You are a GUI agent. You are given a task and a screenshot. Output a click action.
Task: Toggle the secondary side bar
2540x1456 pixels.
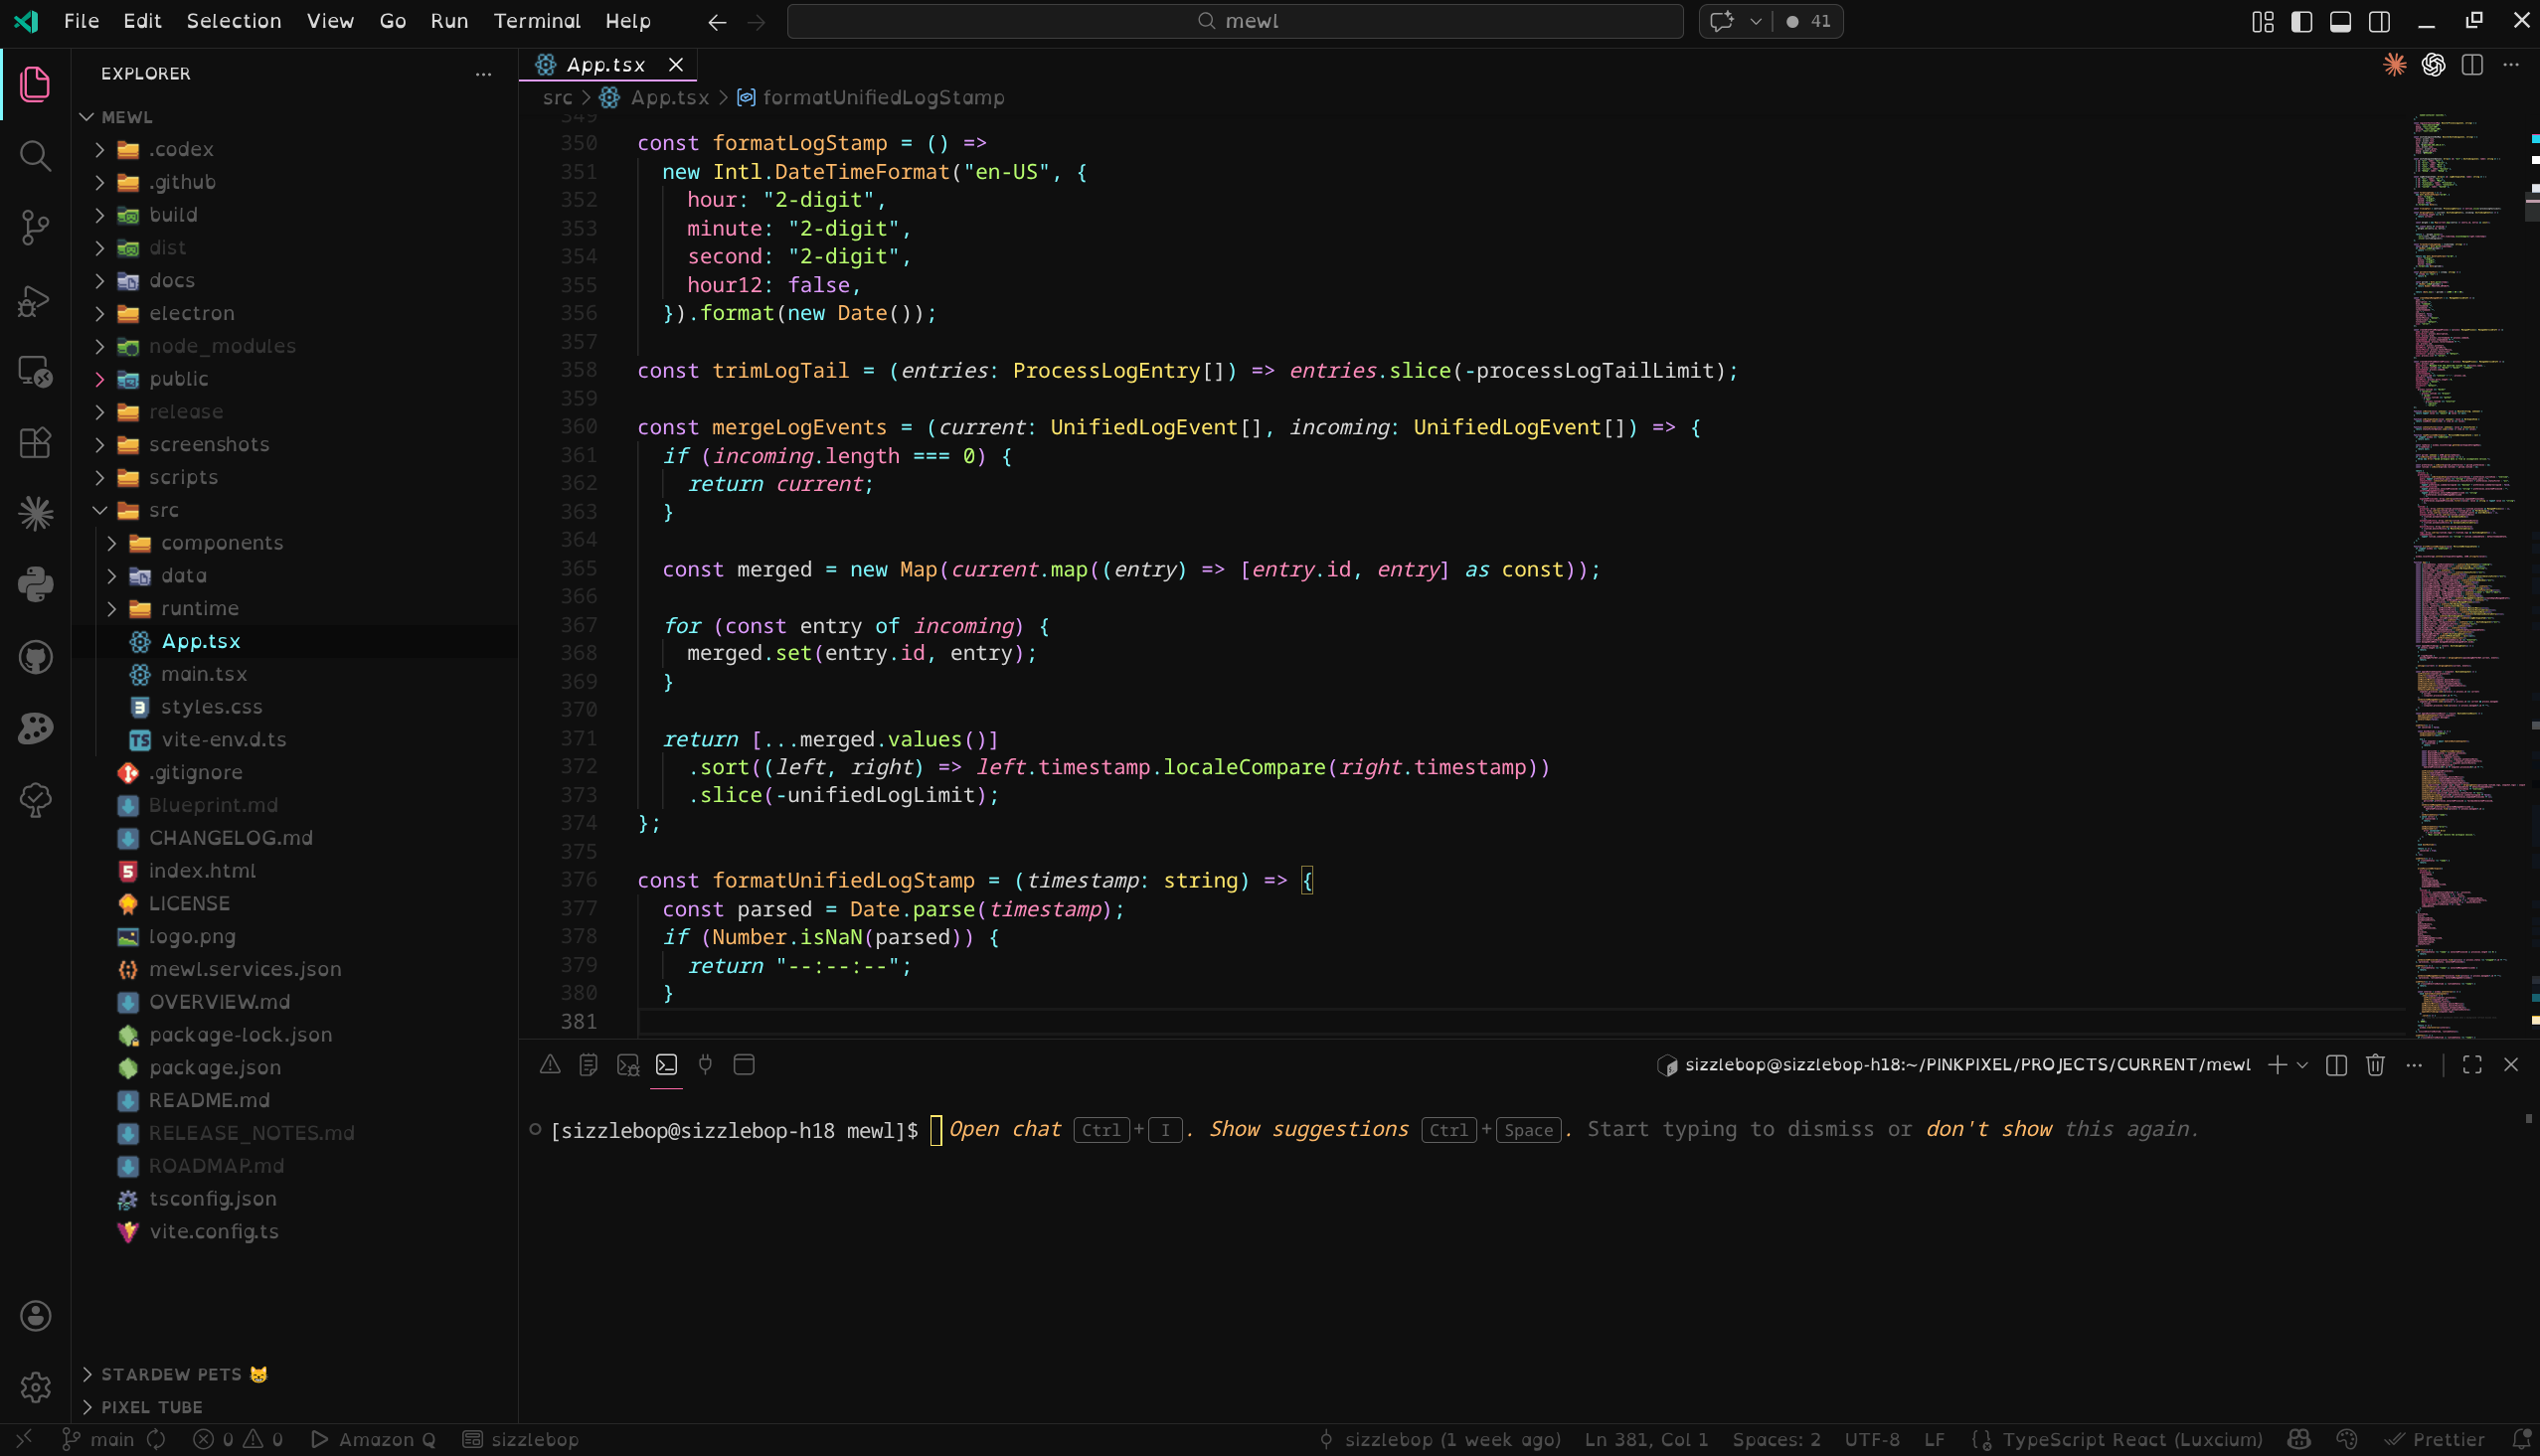(2379, 21)
